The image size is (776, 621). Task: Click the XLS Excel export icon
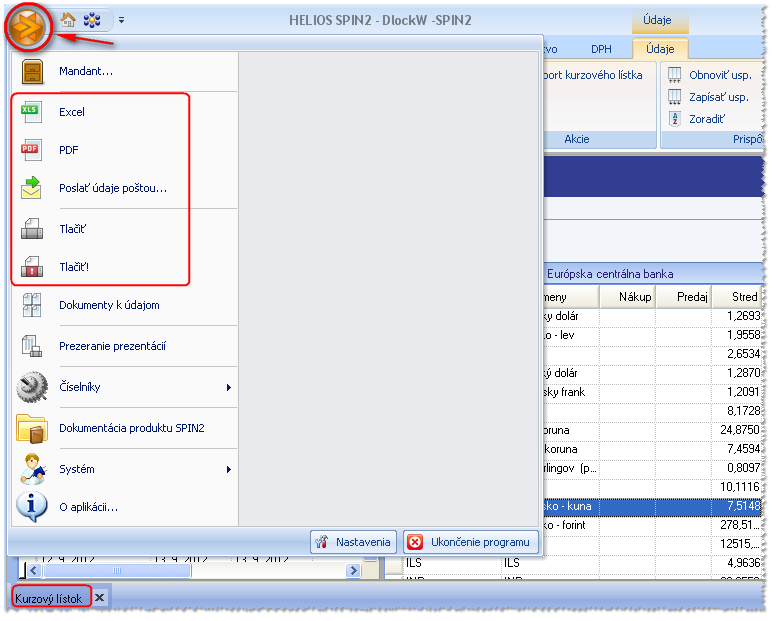[31, 112]
